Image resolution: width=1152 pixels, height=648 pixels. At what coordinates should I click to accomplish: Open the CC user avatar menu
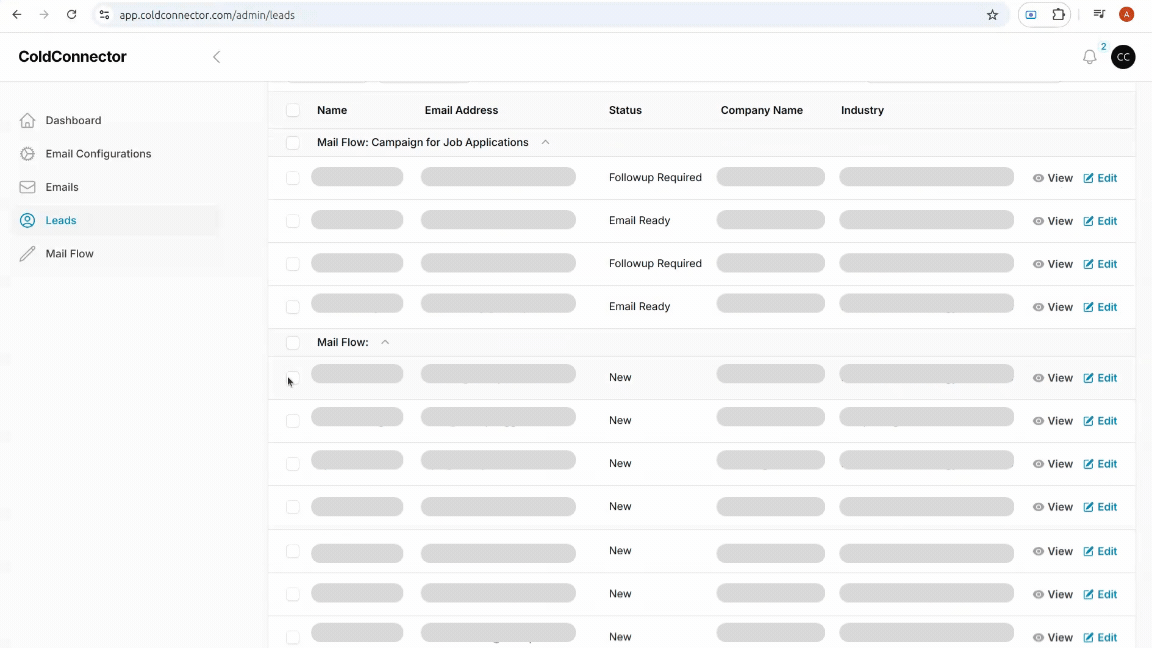click(1123, 57)
